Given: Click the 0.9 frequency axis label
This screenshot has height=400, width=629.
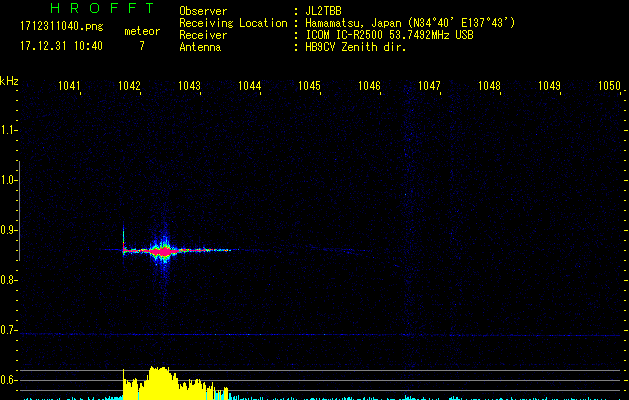Looking at the screenshot, I should point(9,230).
